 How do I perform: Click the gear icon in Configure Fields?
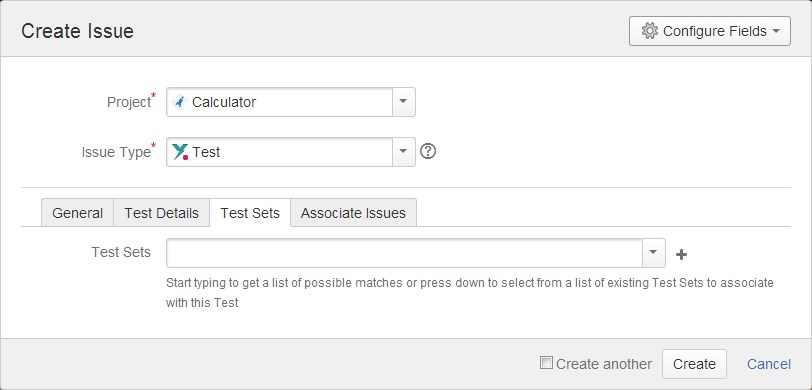tap(649, 31)
